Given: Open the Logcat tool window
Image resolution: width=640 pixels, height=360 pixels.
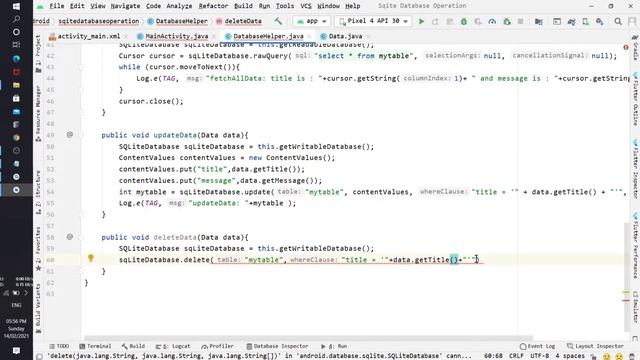Looking at the screenshot, I should pos(173,346).
